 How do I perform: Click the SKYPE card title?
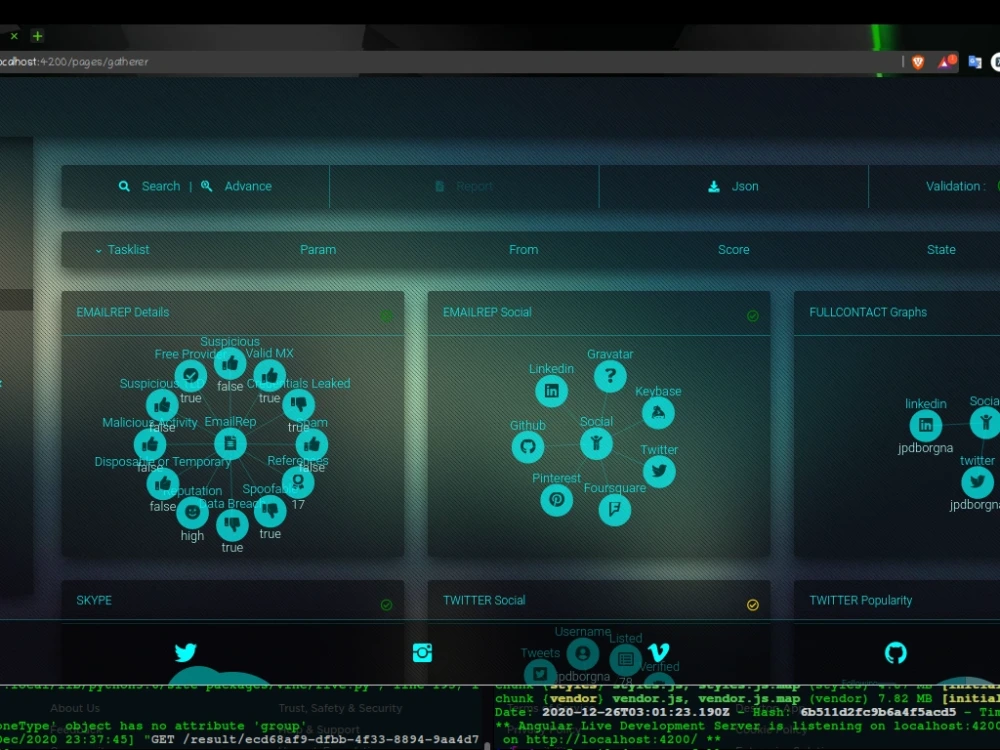pyautogui.click(x=94, y=601)
